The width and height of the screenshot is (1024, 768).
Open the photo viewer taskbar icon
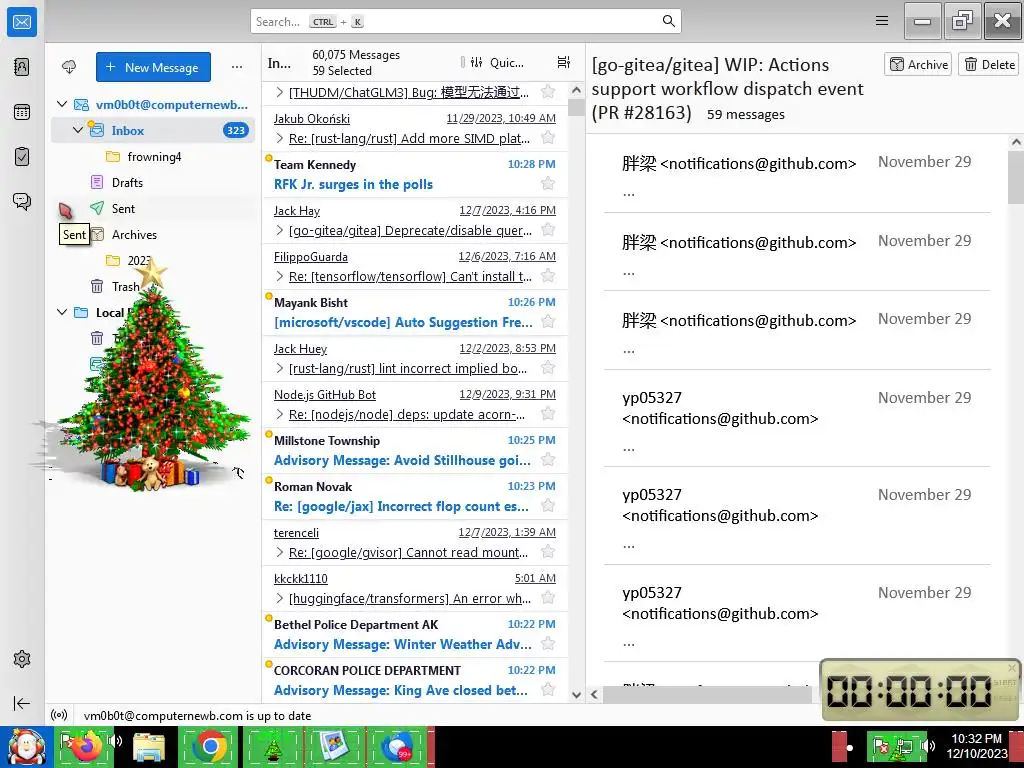tap(334, 746)
